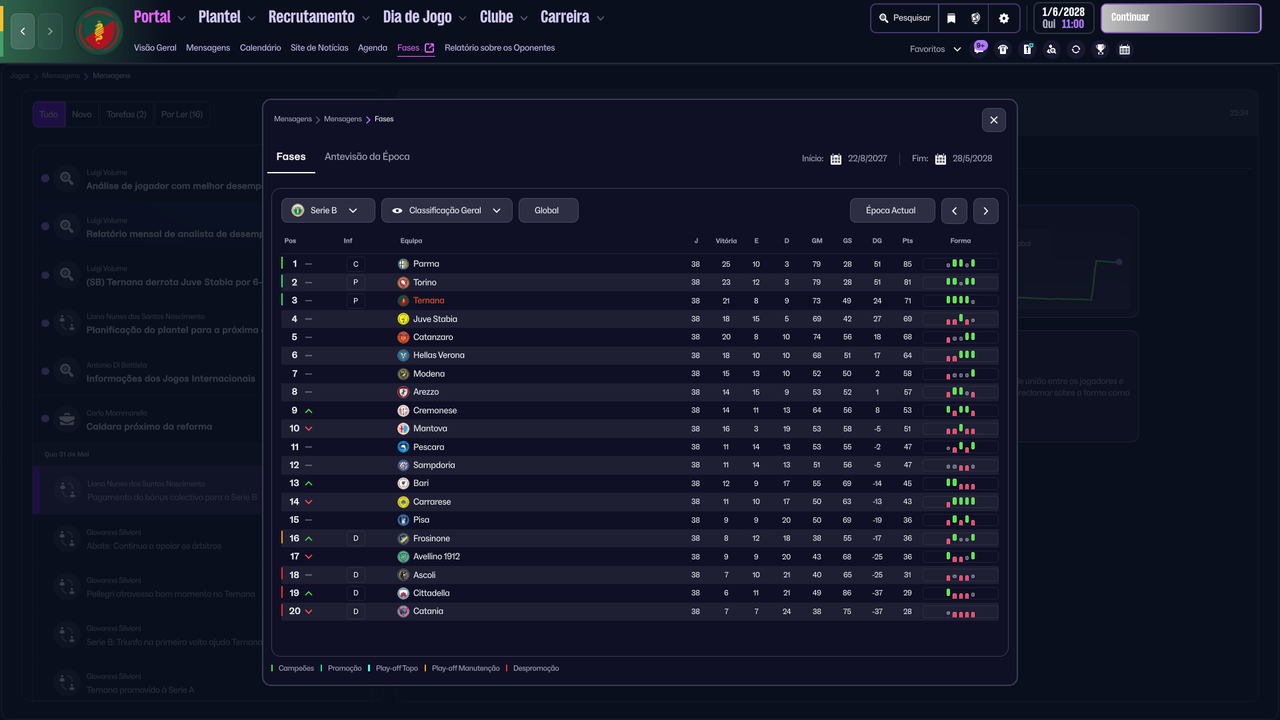Go to next season with right arrow
Viewport: 1280px width, 720px height.
[x=986, y=211]
